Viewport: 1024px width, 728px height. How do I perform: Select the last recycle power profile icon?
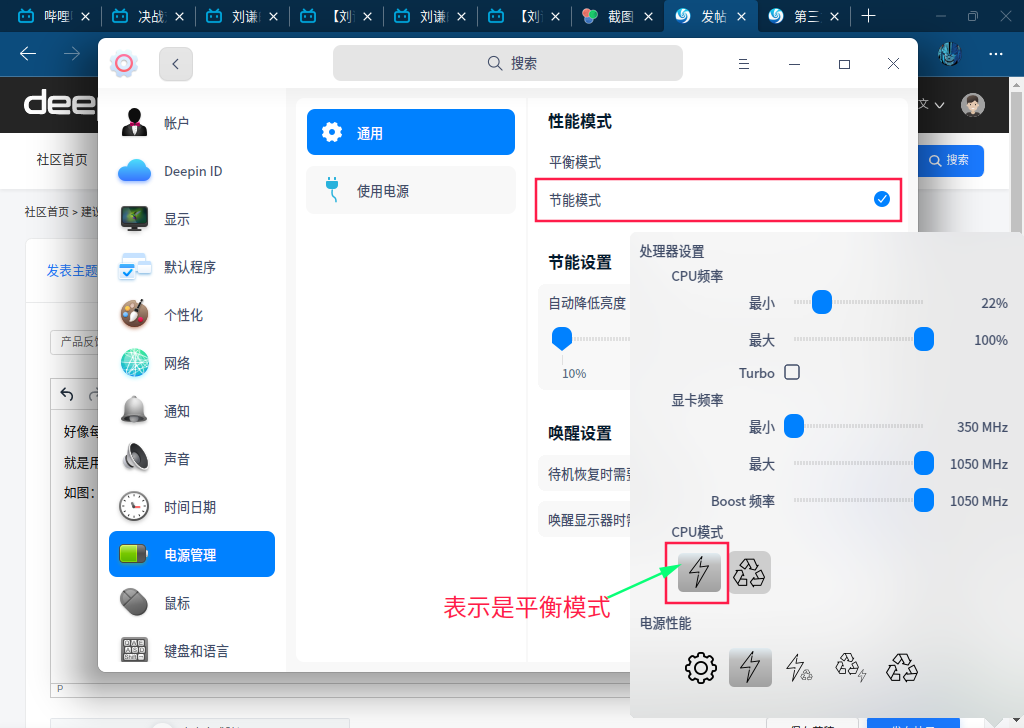(902, 667)
